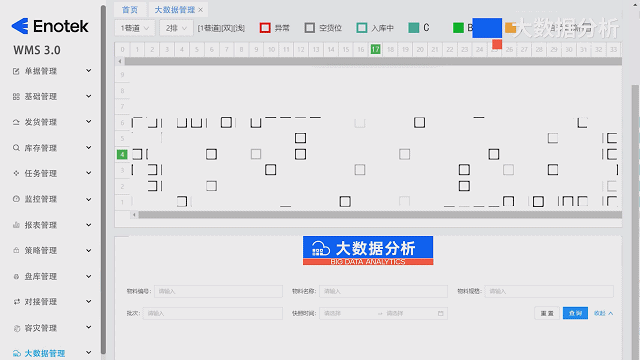Select column 10 in the header row
This screenshot has height=360, width=640.
point(271,49)
